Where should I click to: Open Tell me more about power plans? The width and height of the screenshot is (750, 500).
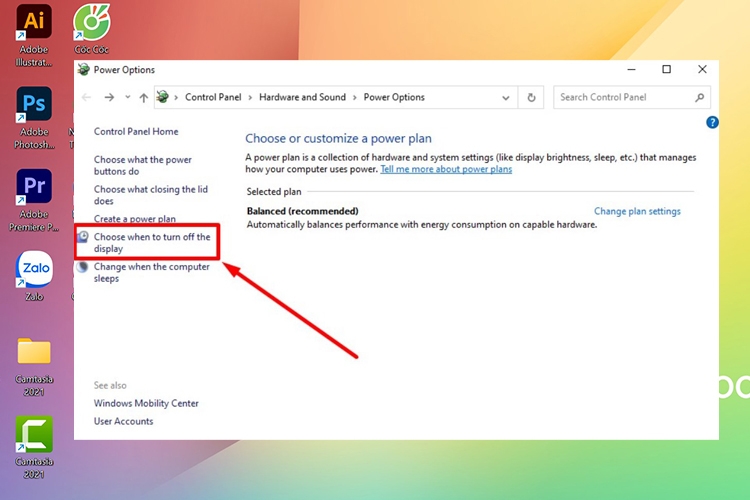coord(446,169)
